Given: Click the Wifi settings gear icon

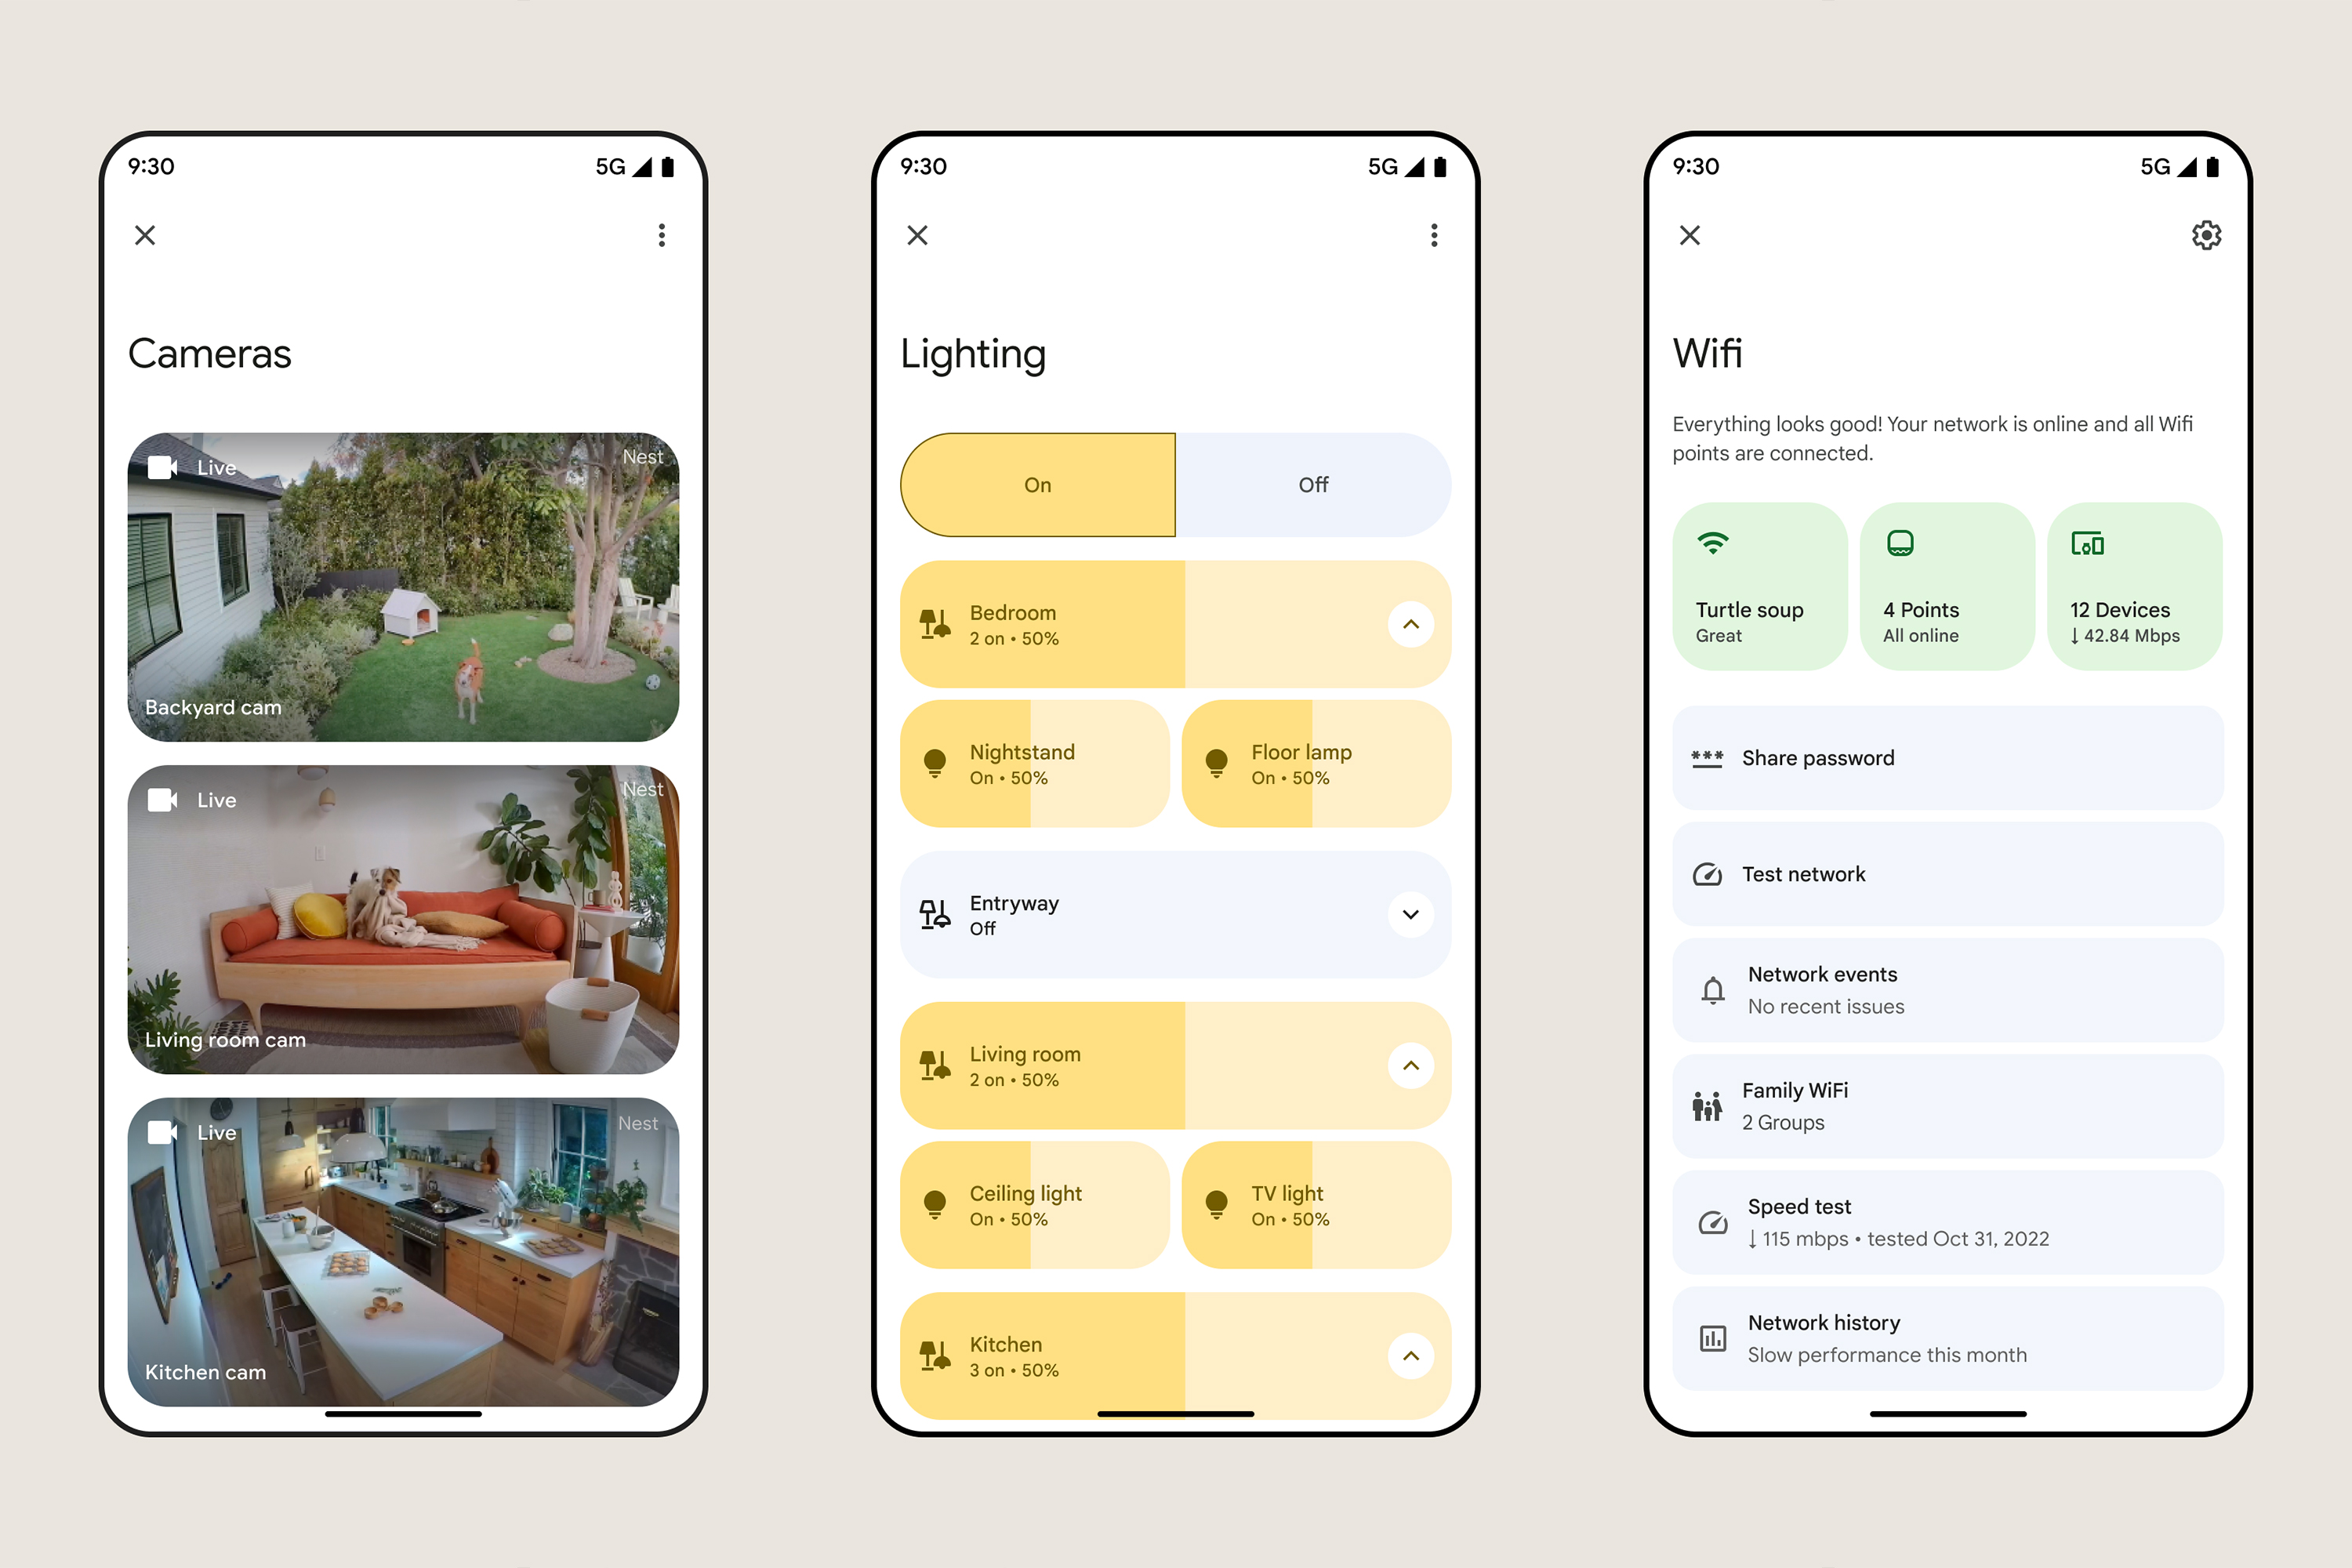Looking at the screenshot, I should (2205, 234).
